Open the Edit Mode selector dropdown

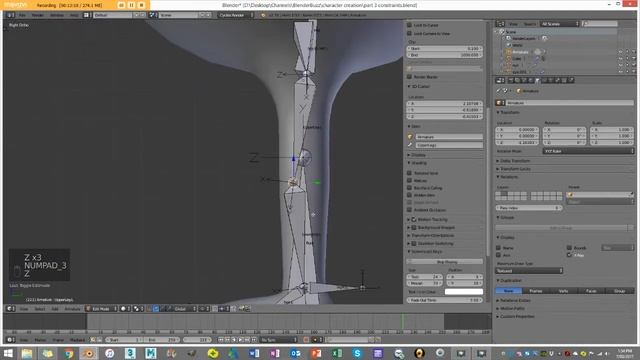[101, 309]
